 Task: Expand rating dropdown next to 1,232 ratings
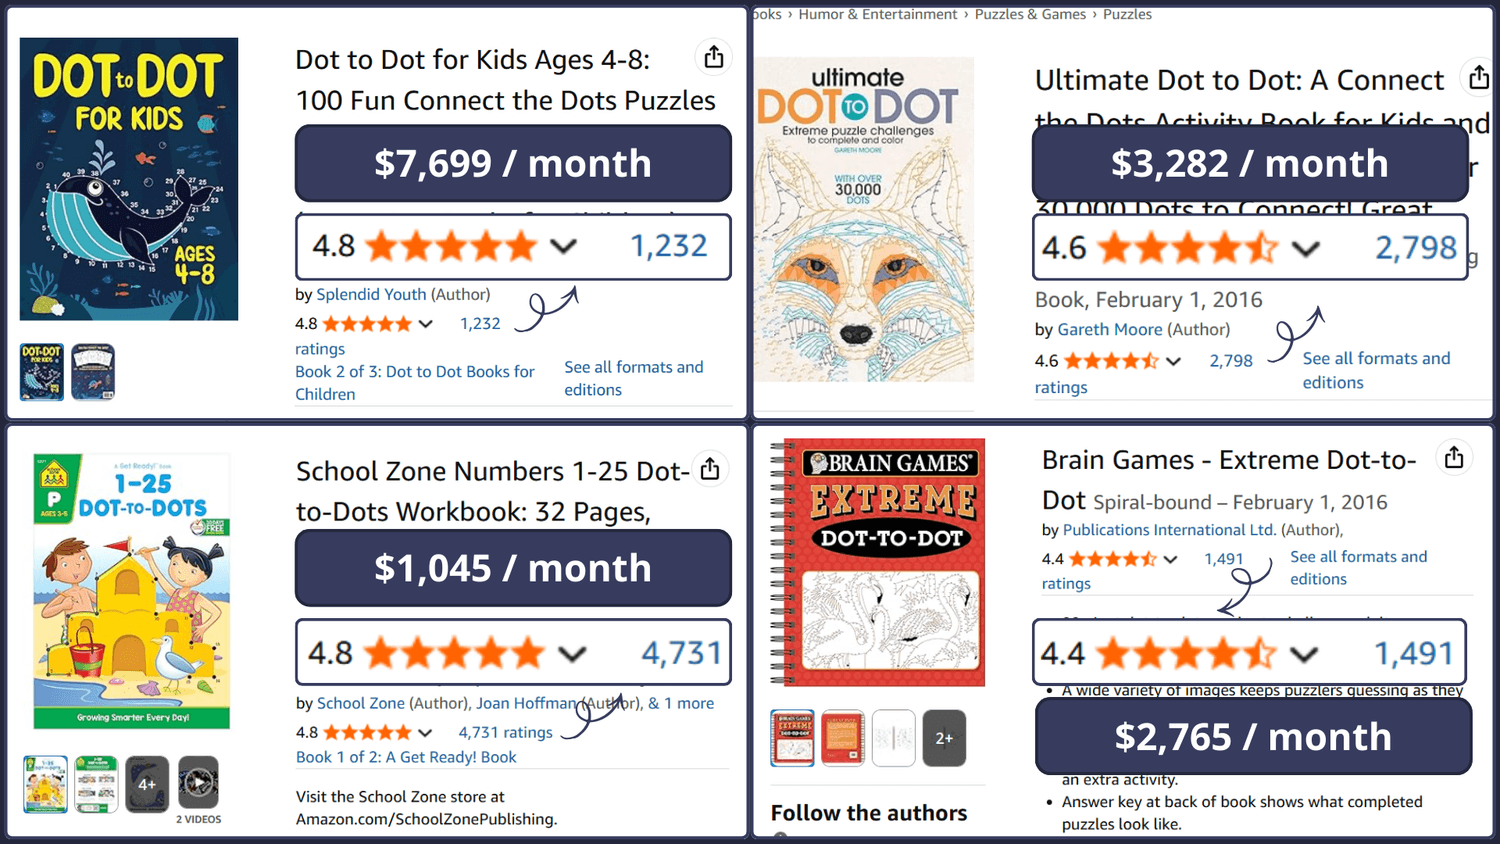coord(426,324)
